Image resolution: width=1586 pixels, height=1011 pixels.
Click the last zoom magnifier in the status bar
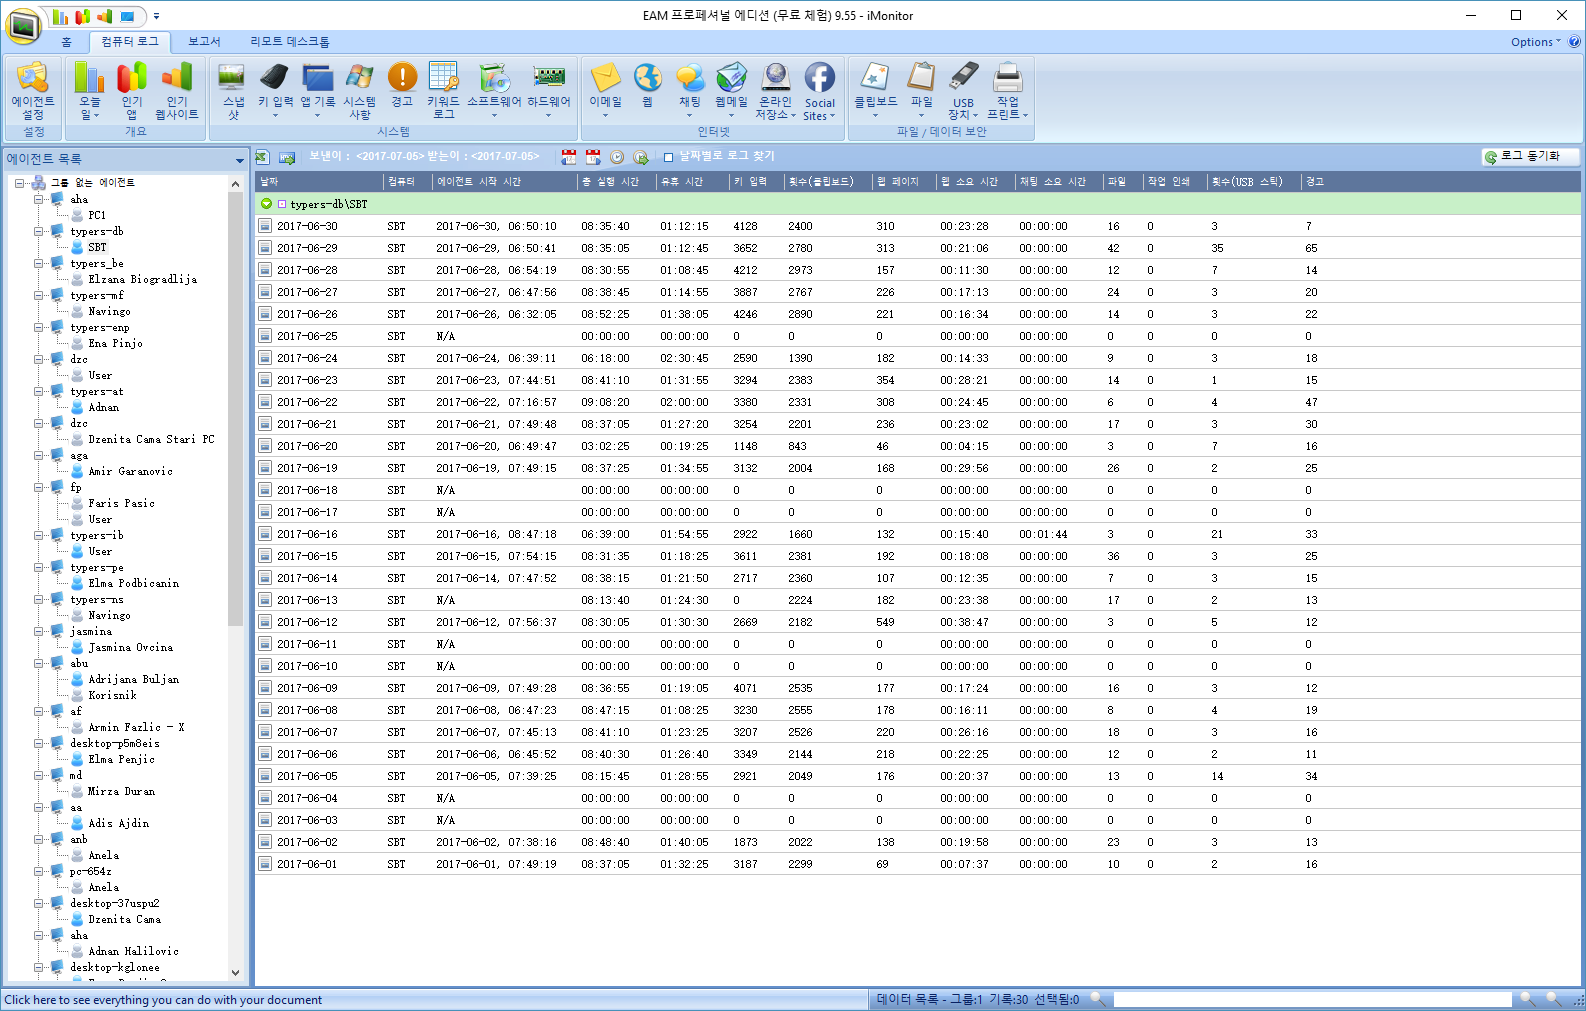(1553, 999)
